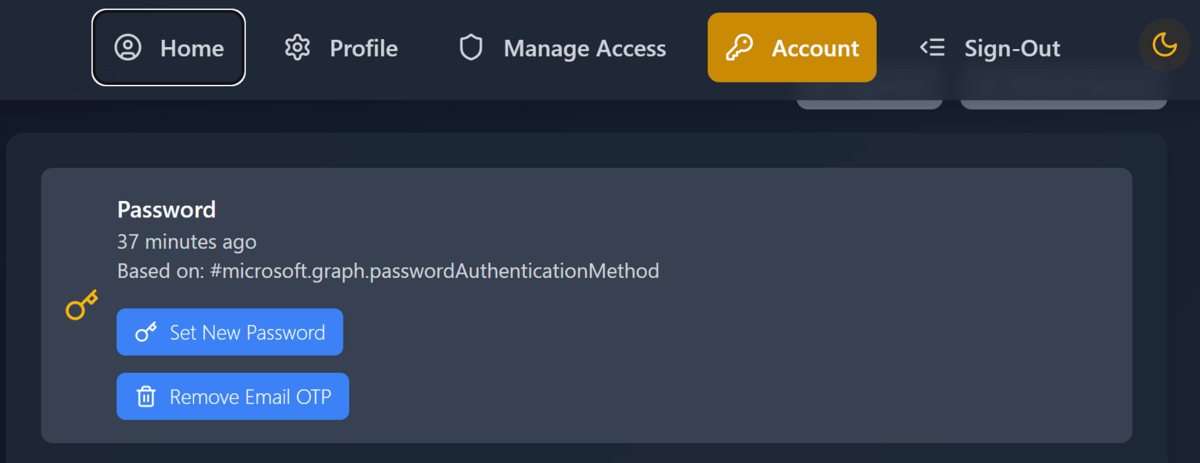Click the "37 minutes ago" timestamp
Image resolution: width=1200 pixels, height=463 pixels.
click(x=186, y=242)
